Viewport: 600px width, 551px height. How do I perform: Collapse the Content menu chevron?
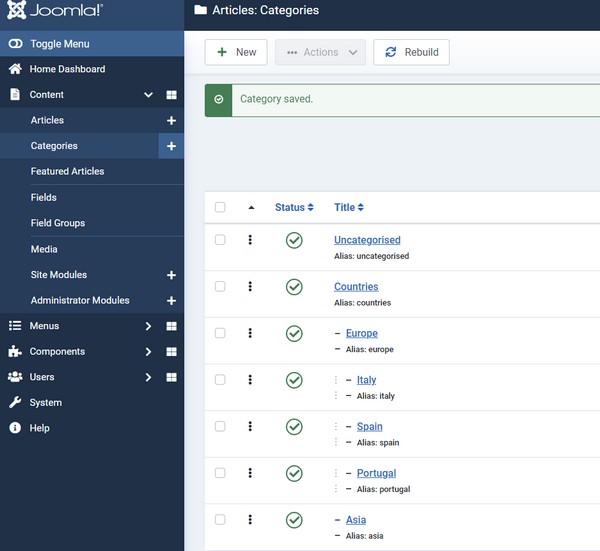coord(148,95)
